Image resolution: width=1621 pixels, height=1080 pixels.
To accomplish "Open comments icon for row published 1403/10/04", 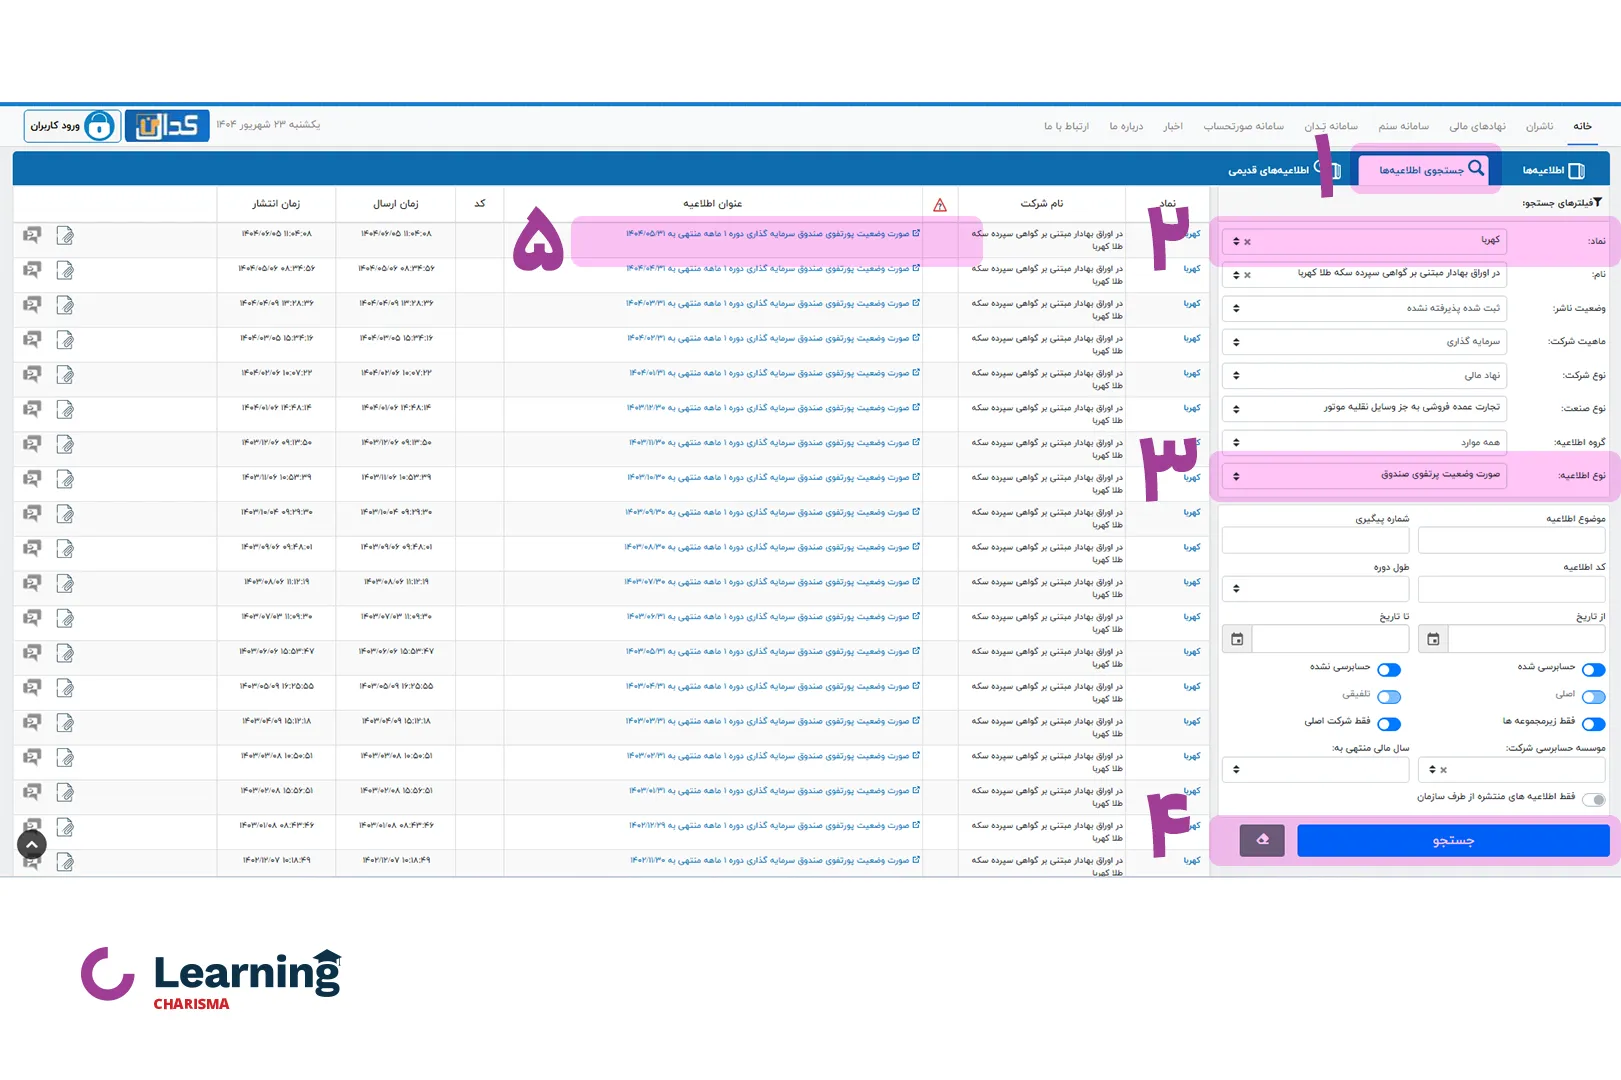I will tap(32, 514).
